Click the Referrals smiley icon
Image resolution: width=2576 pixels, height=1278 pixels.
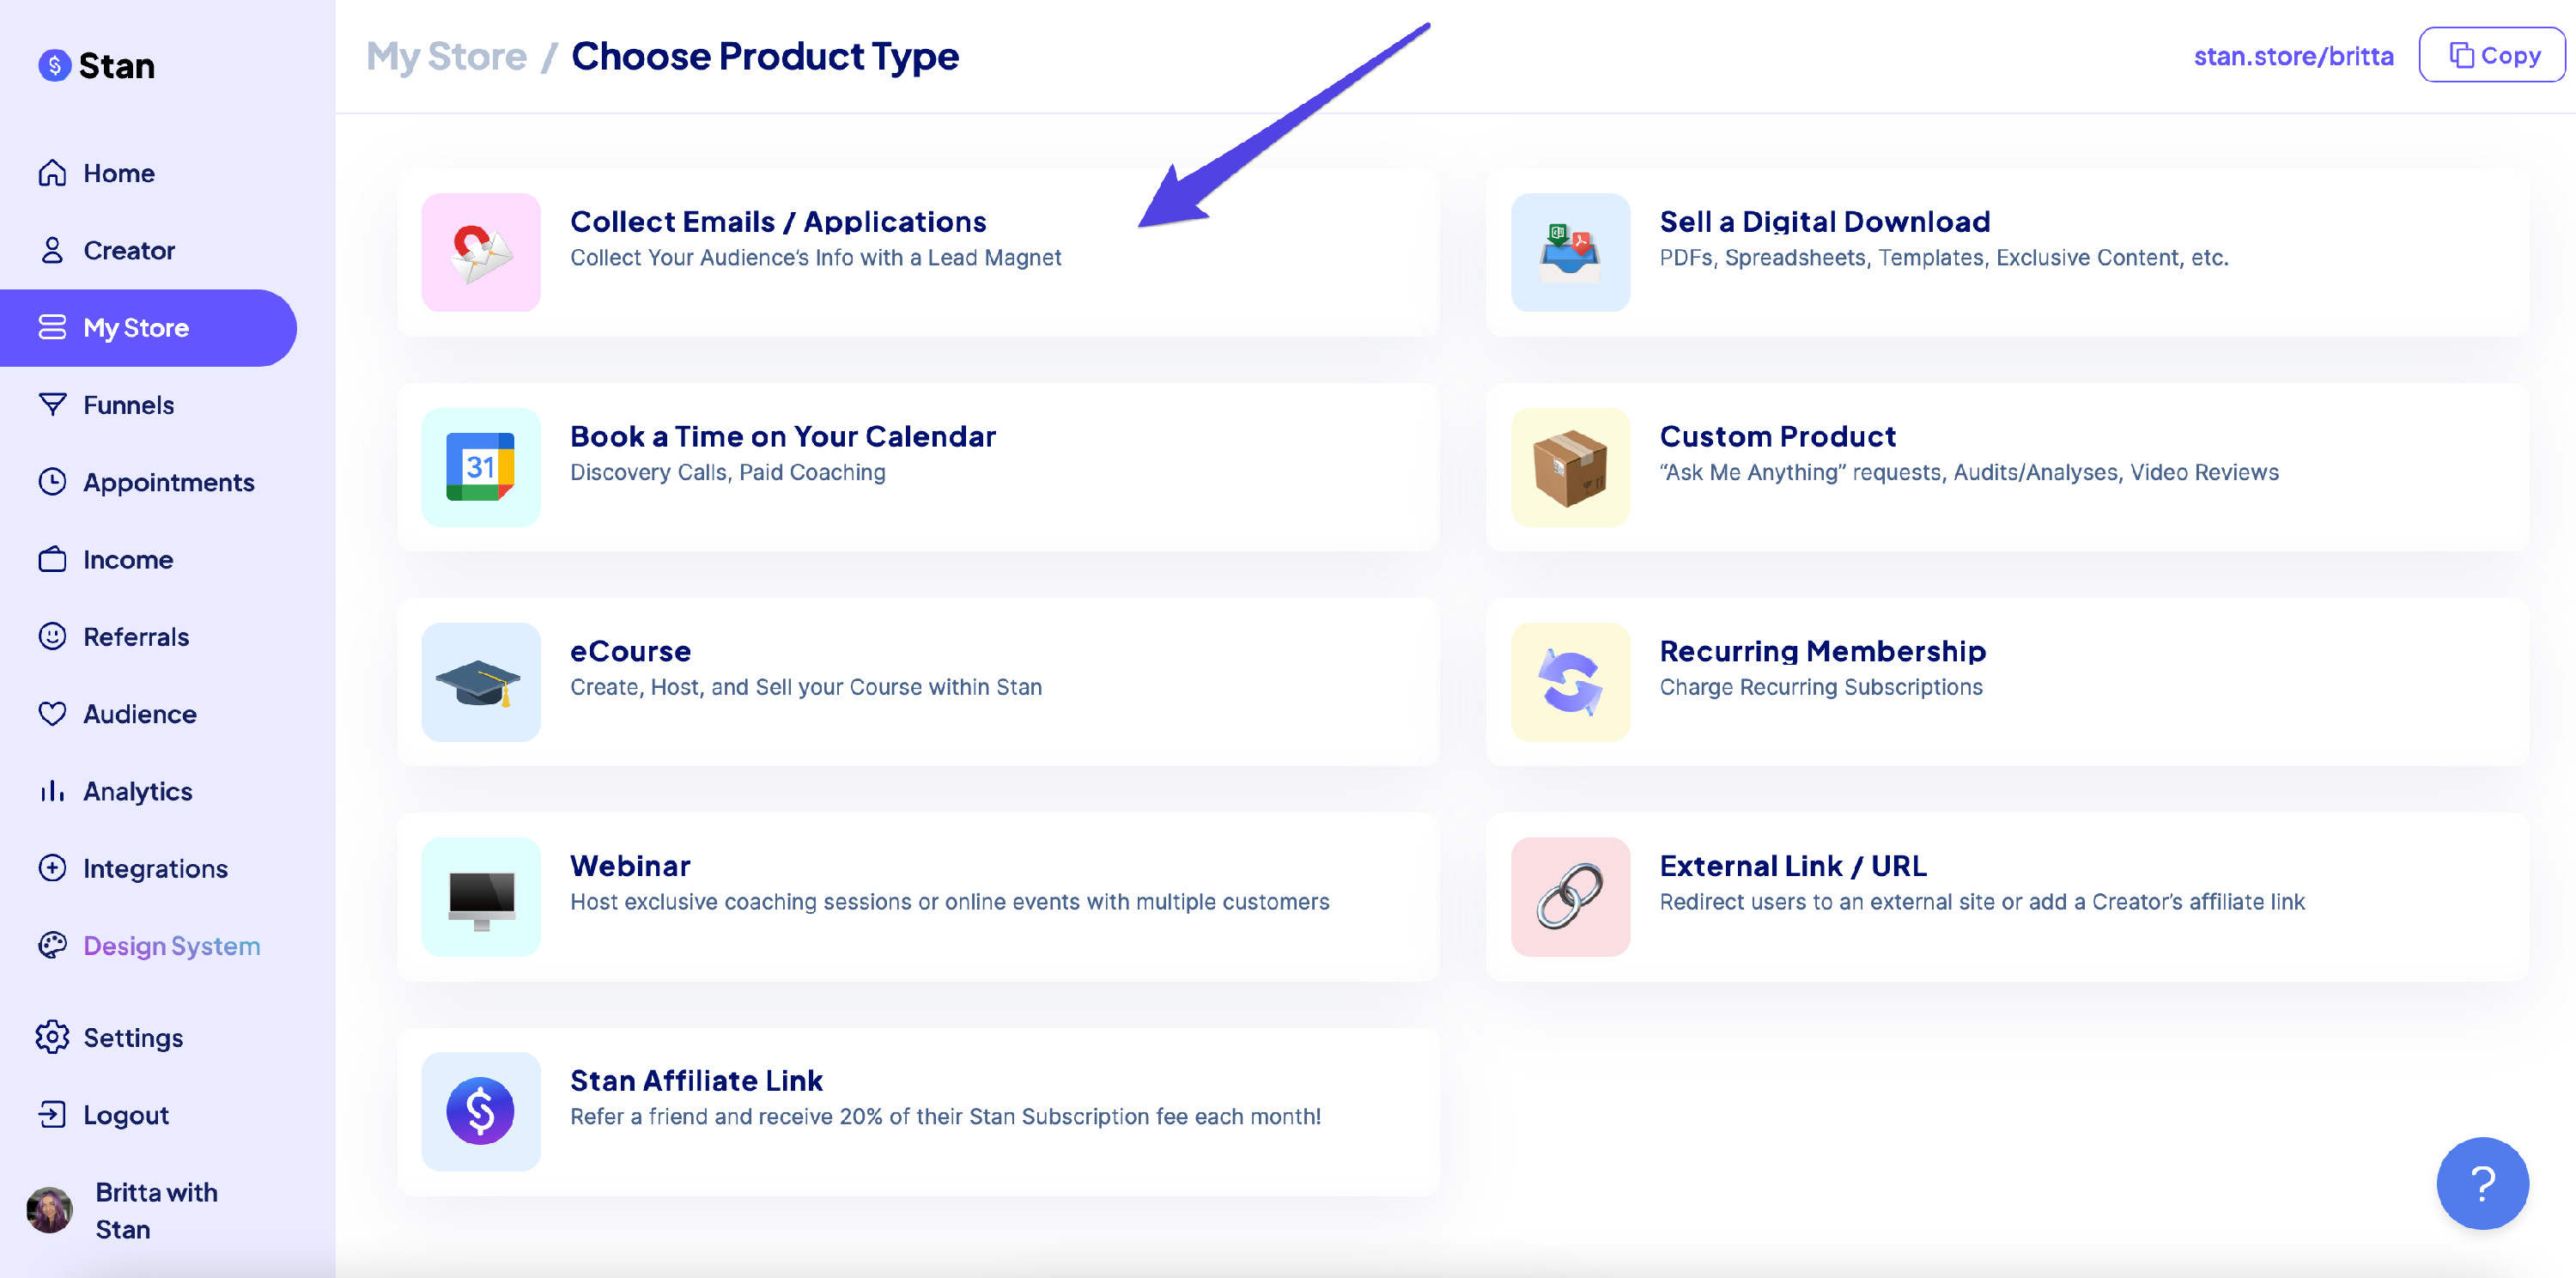point(52,636)
